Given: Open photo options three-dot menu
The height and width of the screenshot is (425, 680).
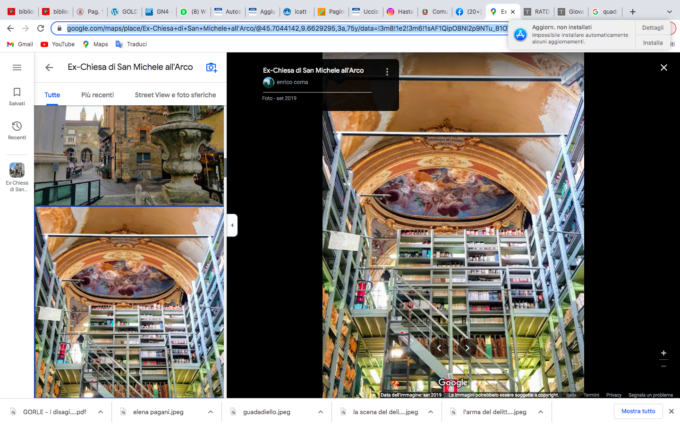Looking at the screenshot, I should point(387,72).
